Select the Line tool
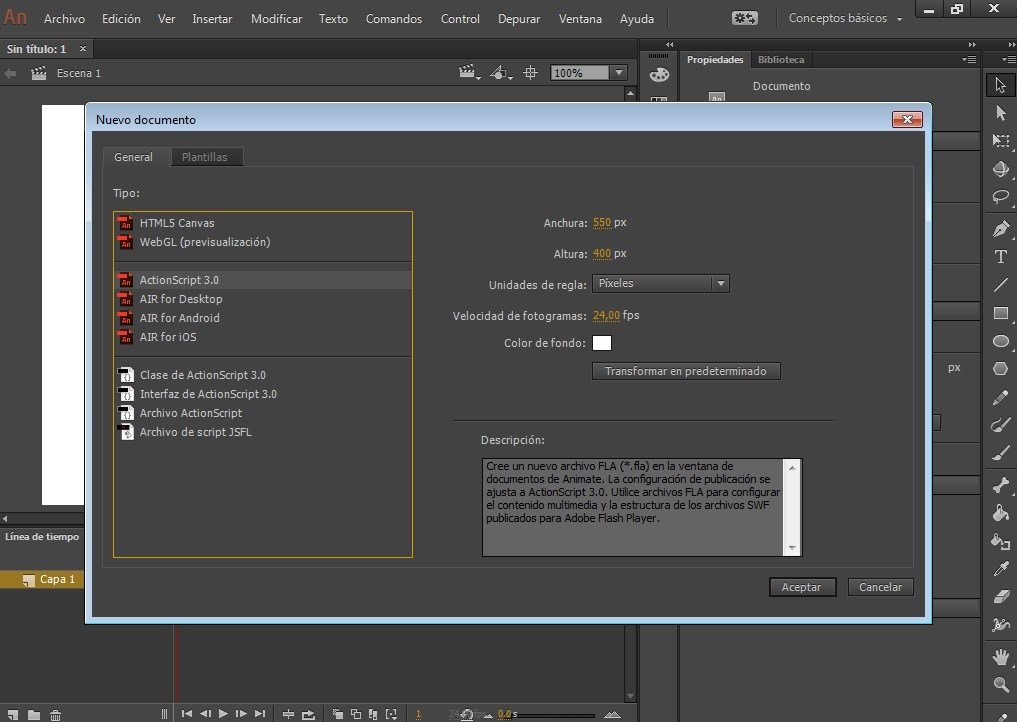Viewport: 1017px width, 722px height. pyautogui.click(x=1000, y=285)
